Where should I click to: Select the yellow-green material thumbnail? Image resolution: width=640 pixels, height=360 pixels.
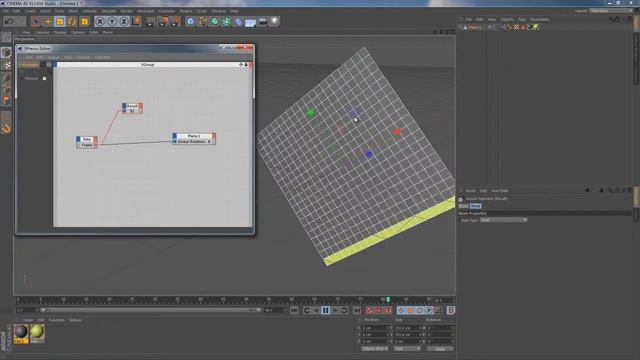click(x=37, y=333)
